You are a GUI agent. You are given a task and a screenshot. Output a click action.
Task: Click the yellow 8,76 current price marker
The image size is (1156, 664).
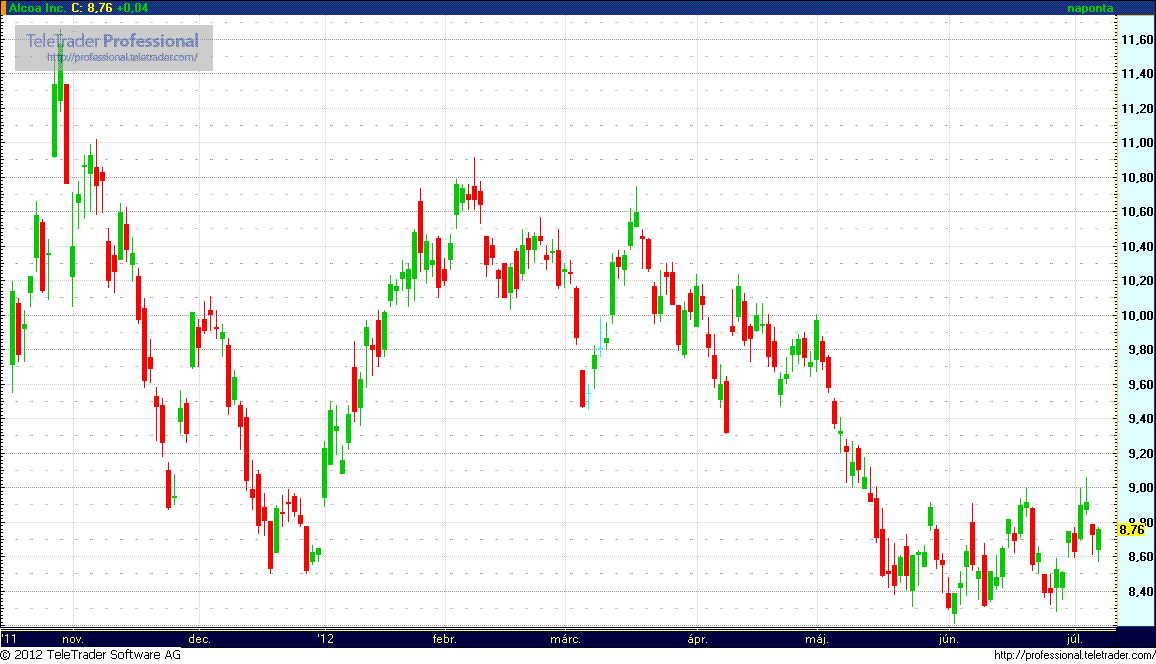1132,530
